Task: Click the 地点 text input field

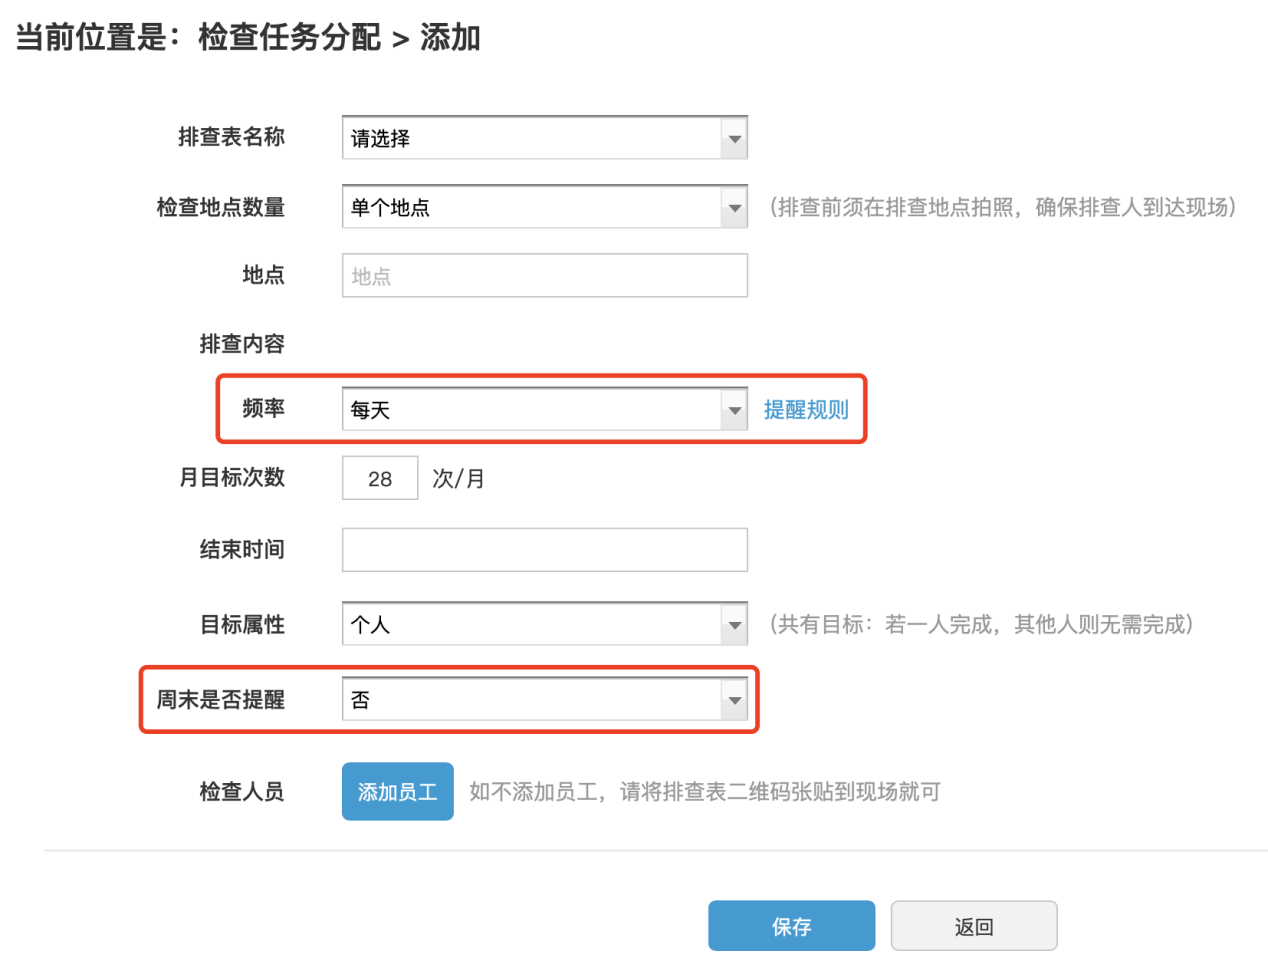Action: pyautogui.click(x=545, y=275)
